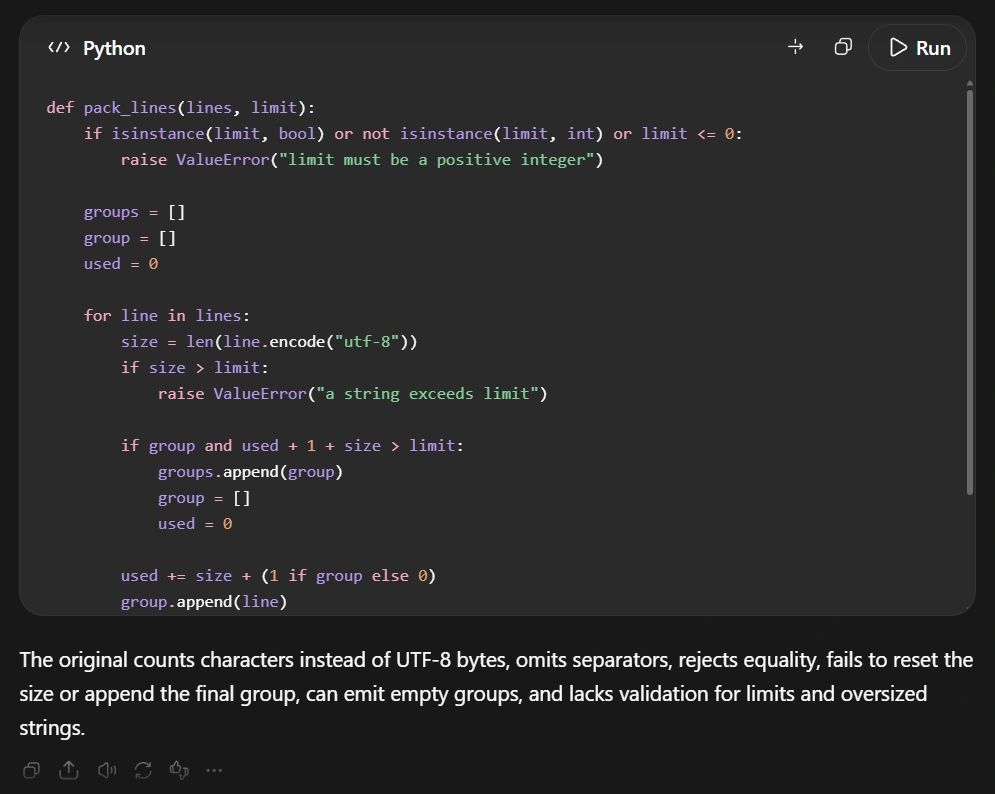The width and height of the screenshot is (995, 794).
Task: Click the "a string exceeds limit" error line
Action: tap(353, 394)
